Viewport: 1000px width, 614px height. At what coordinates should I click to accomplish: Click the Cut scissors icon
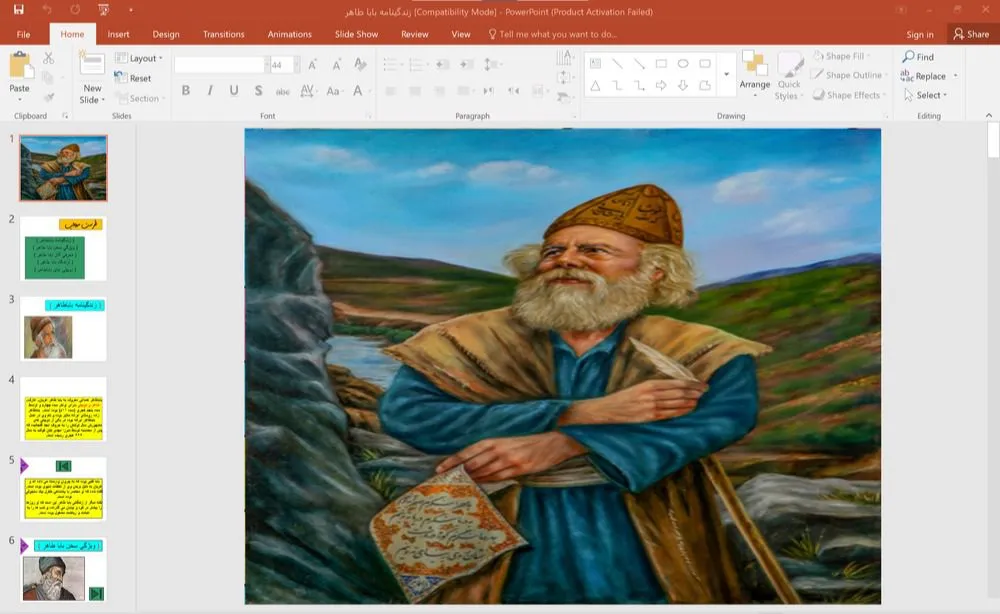click(48, 59)
